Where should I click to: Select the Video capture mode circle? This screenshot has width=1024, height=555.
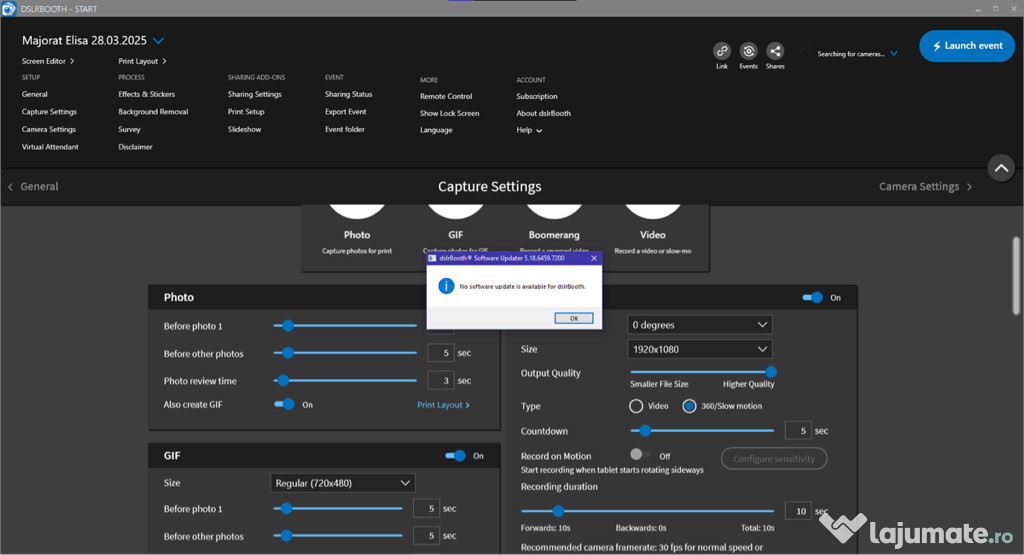click(x=652, y=211)
